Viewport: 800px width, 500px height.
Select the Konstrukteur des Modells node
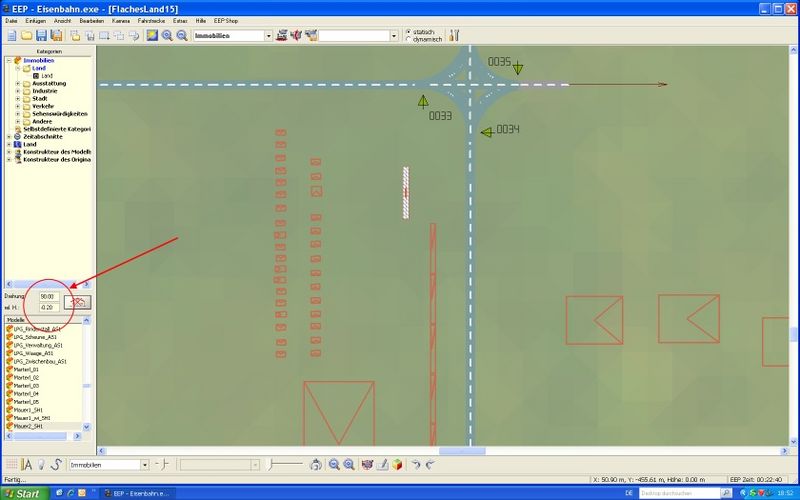point(57,152)
